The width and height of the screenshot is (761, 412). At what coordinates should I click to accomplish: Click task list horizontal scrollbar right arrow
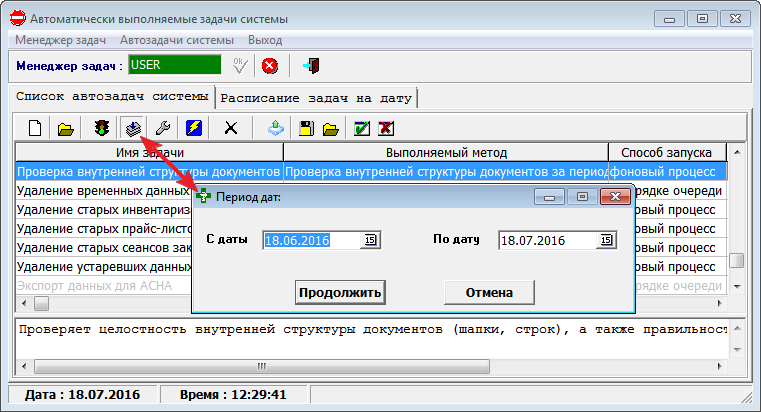tap(720, 303)
